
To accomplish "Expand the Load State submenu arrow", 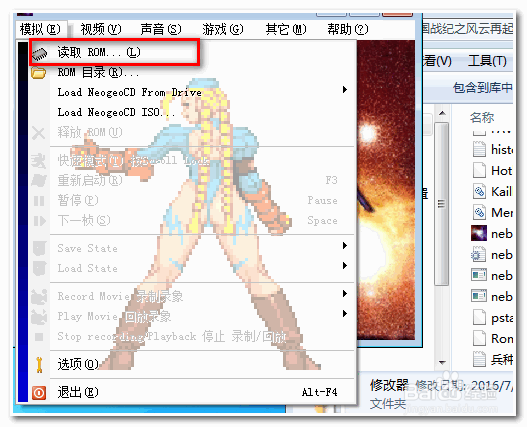I will 344,266.
